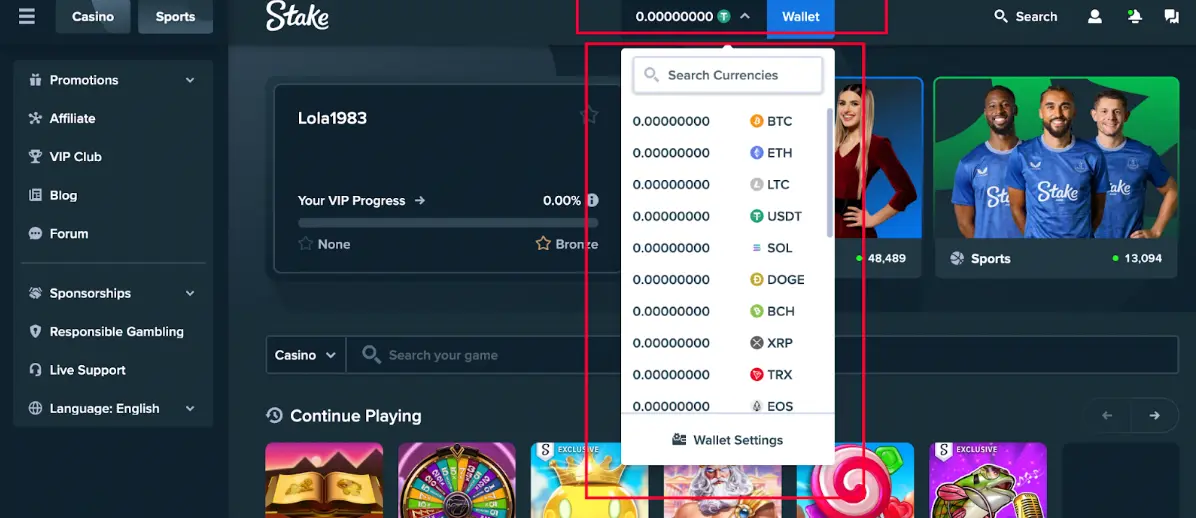Collapse the balance currency dropdown

745,17
